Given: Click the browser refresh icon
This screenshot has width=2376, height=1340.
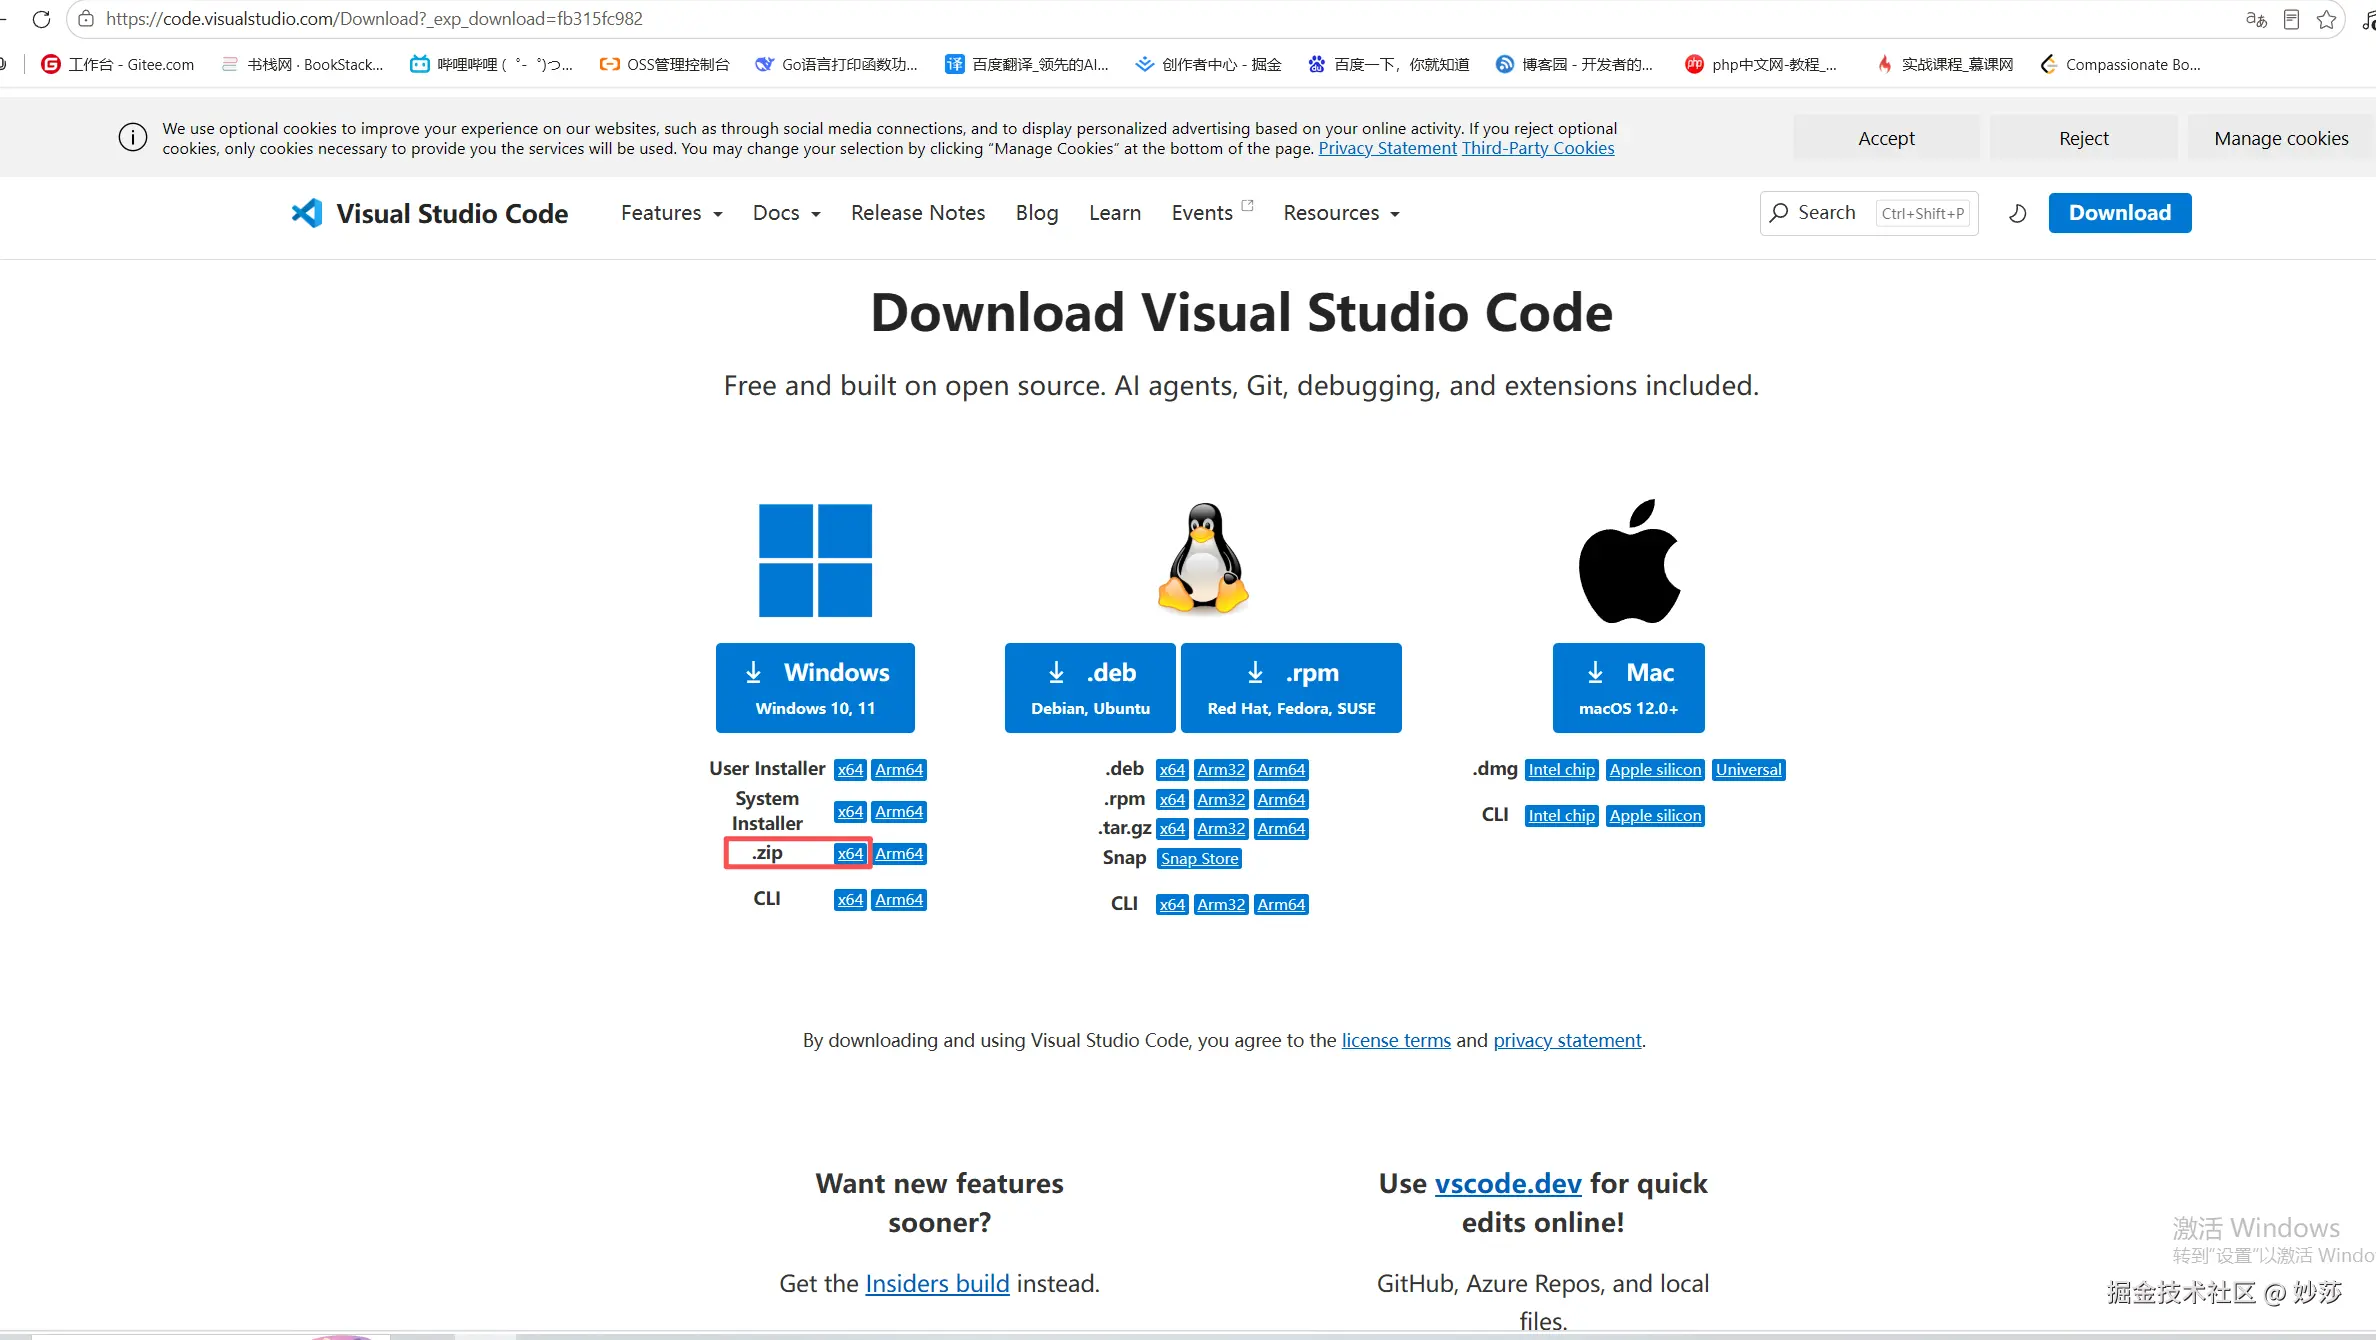Looking at the screenshot, I should (41, 19).
